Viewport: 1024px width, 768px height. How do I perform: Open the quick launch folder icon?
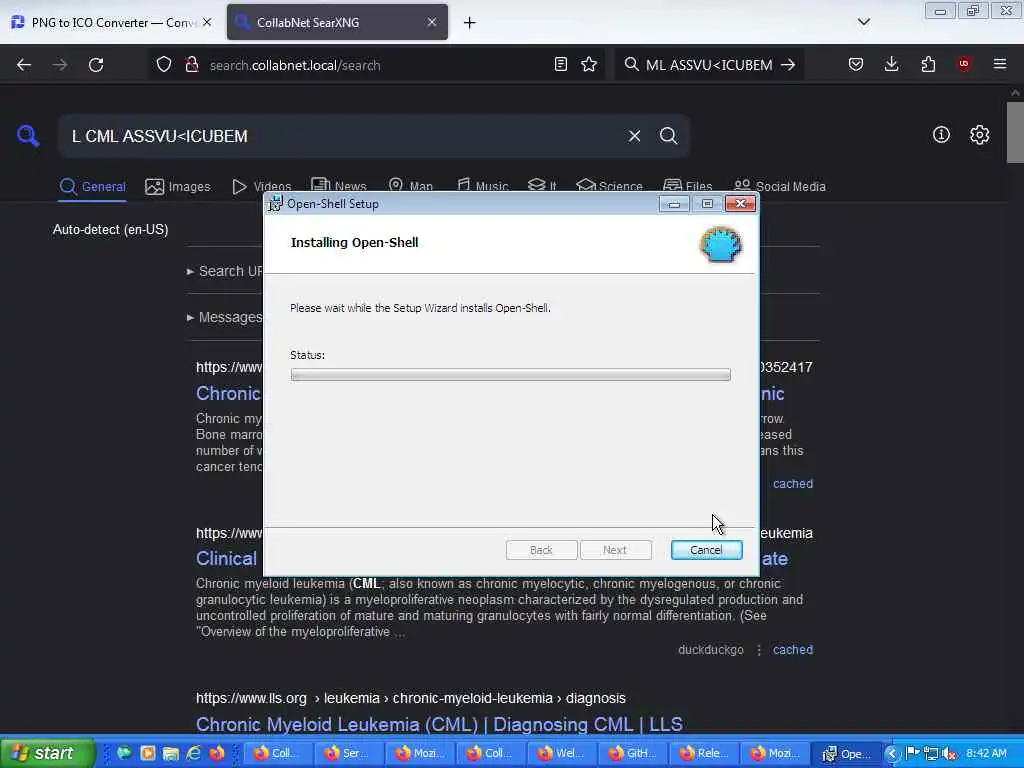(x=170, y=753)
